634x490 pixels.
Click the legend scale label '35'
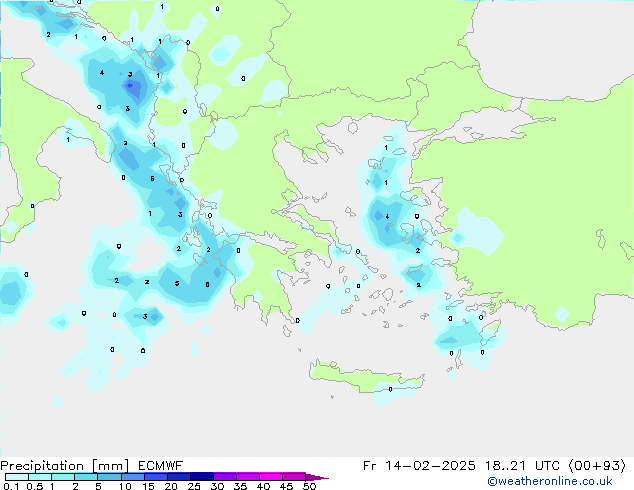click(241, 486)
